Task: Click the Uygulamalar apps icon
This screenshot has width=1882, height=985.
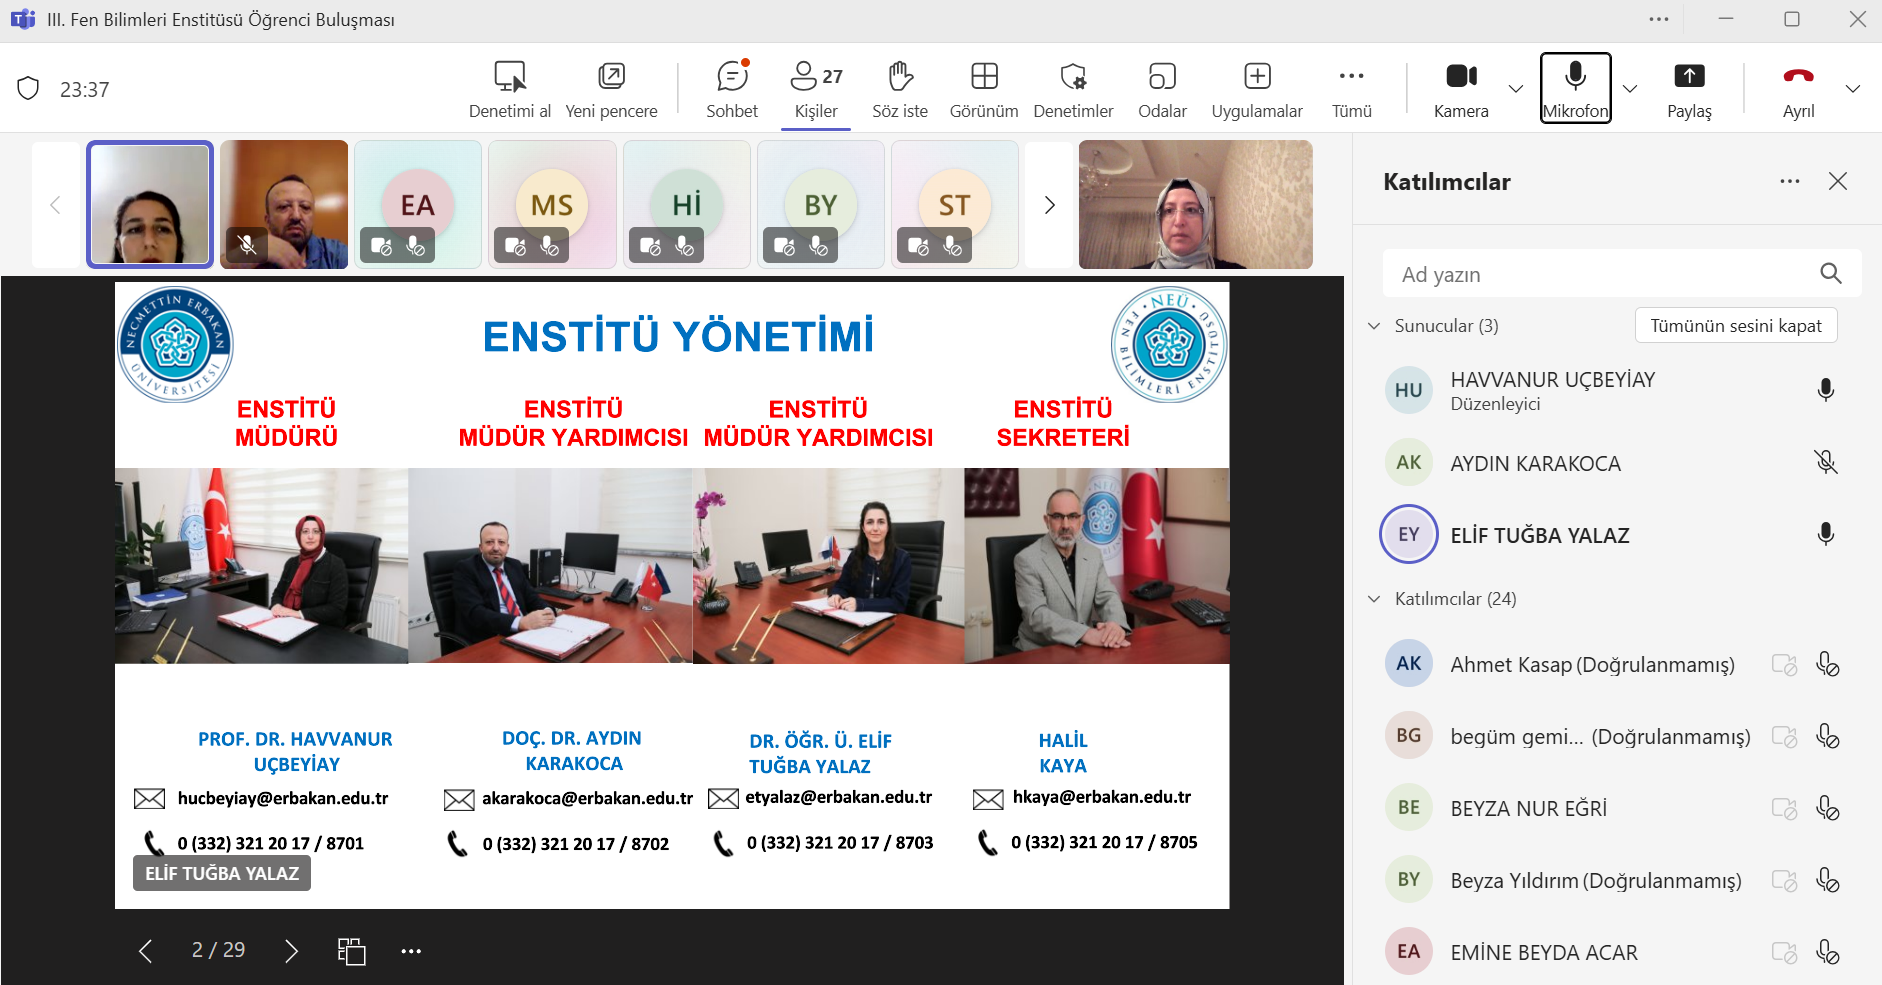Action: pyautogui.click(x=1256, y=88)
